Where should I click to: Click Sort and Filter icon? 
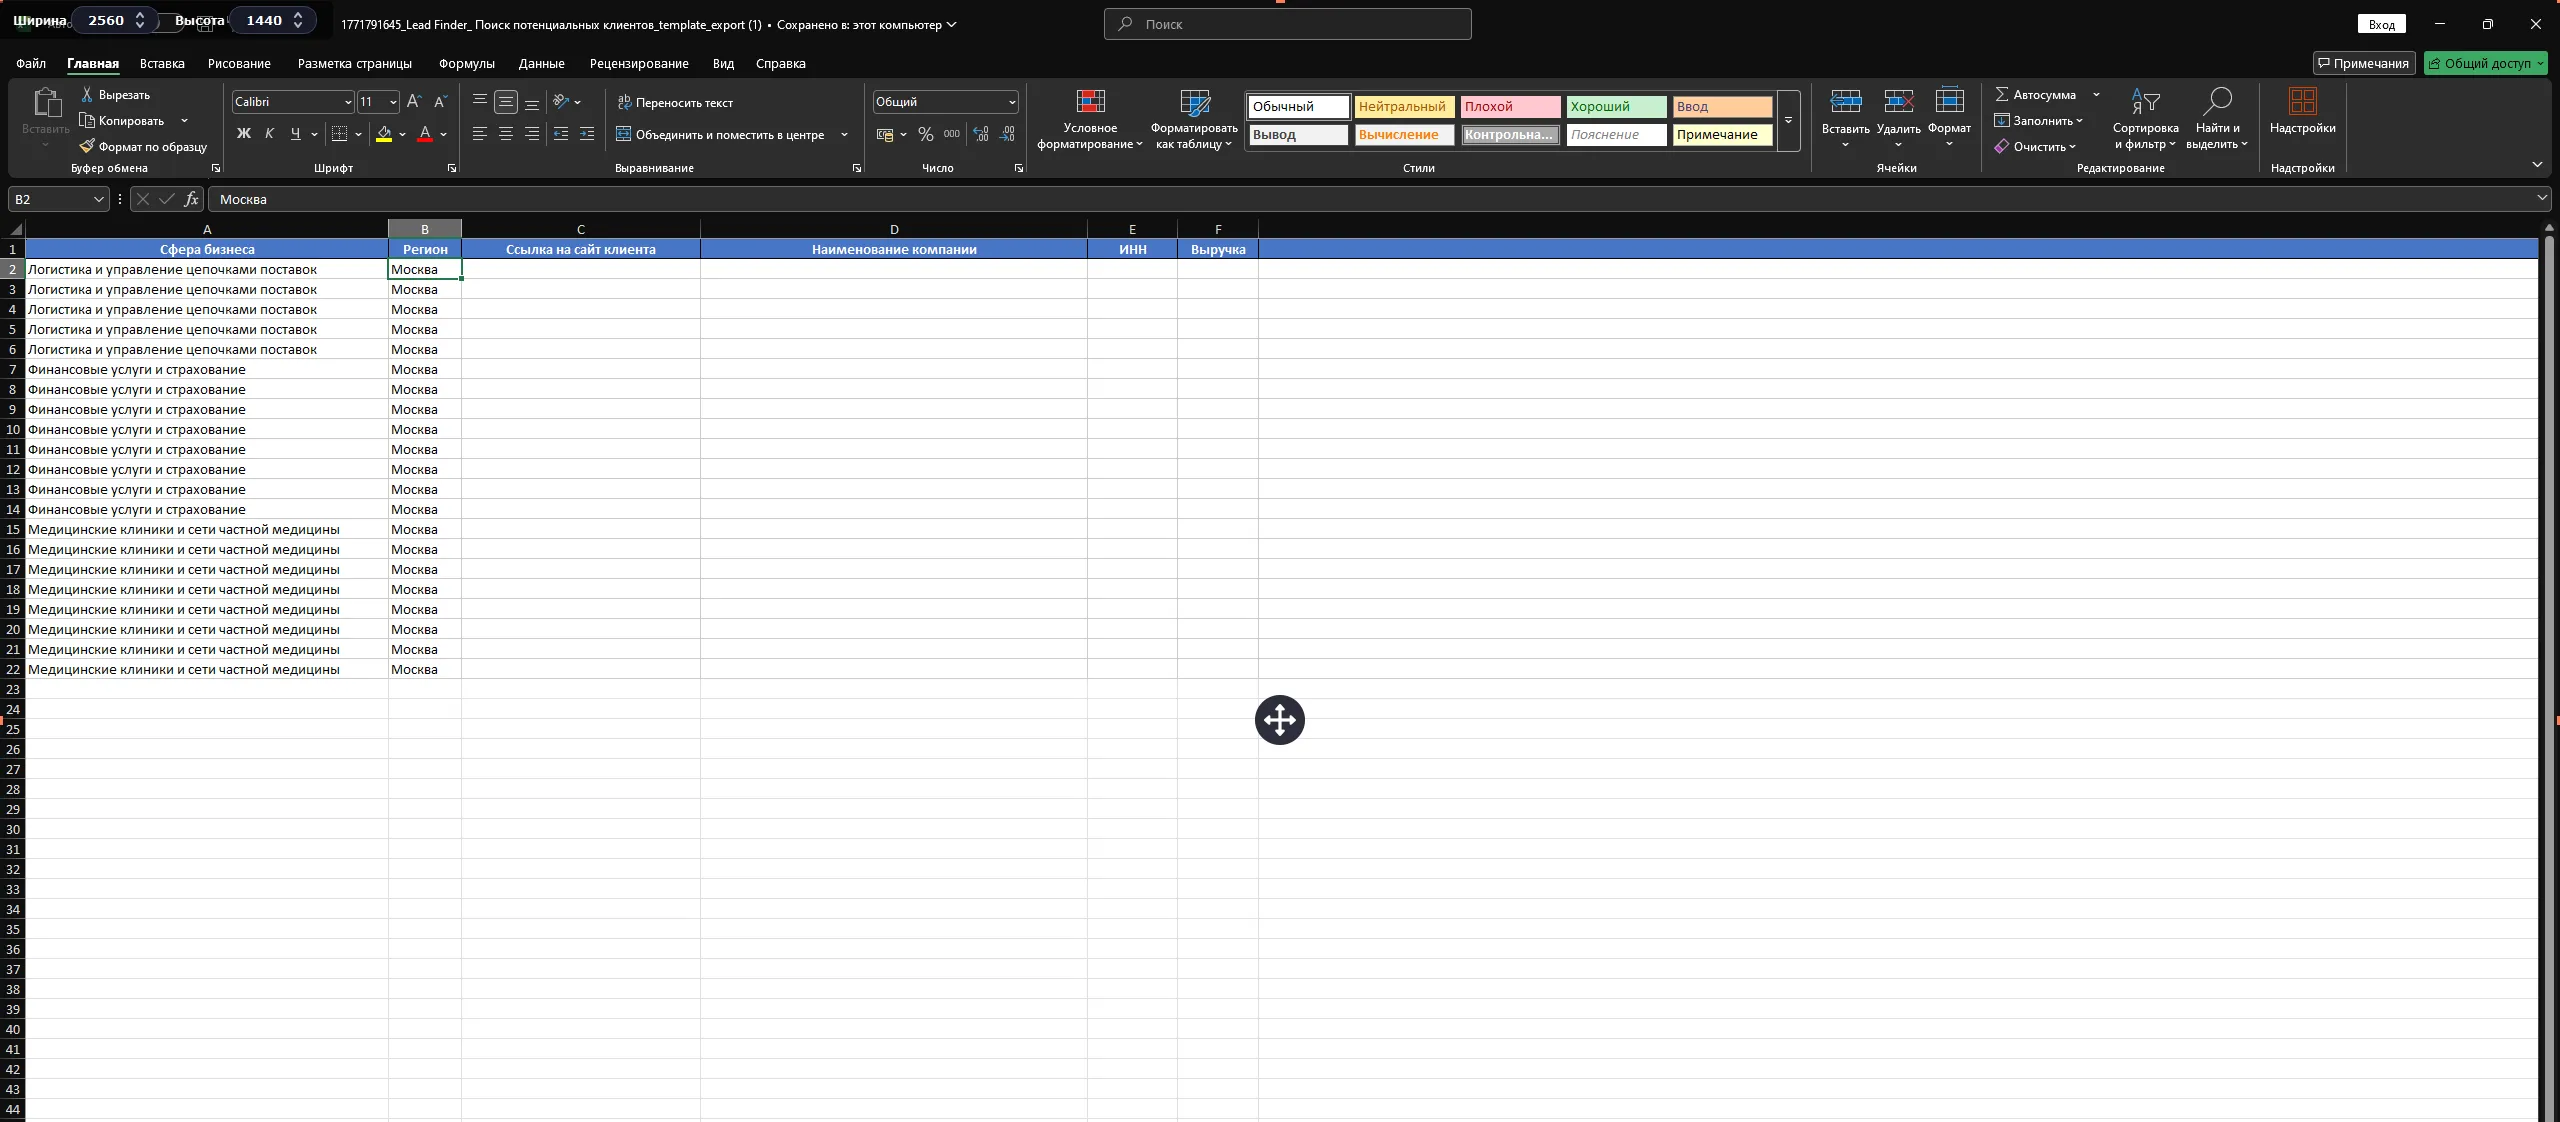coord(2145,102)
